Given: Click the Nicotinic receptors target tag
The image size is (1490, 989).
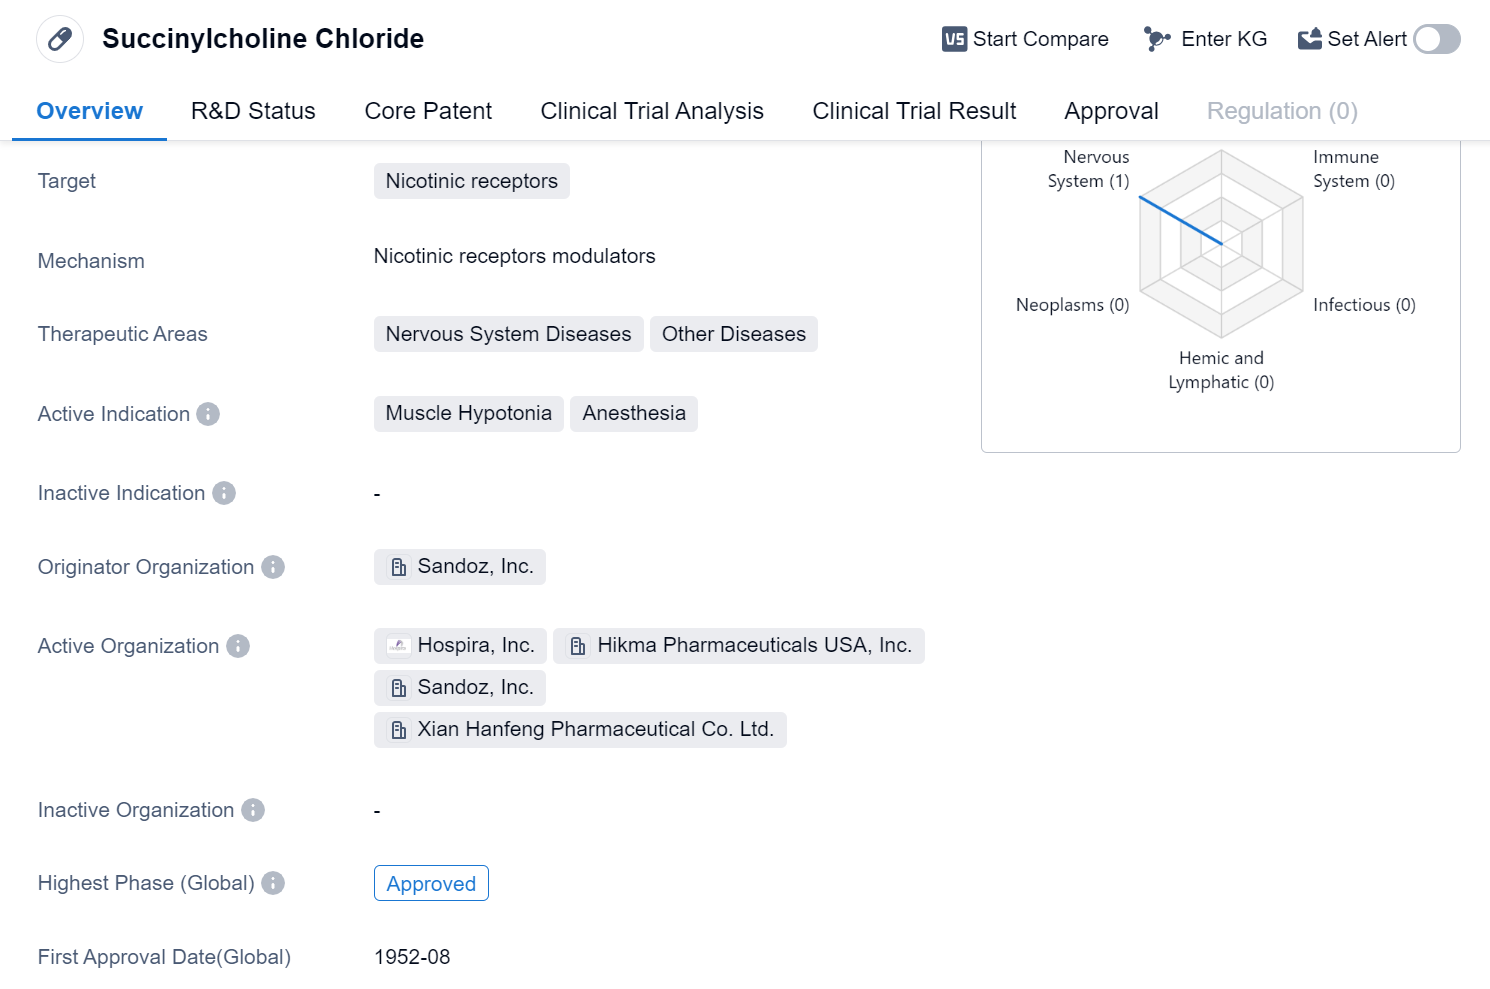Looking at the screenshot, I should [x=471, y=181].
